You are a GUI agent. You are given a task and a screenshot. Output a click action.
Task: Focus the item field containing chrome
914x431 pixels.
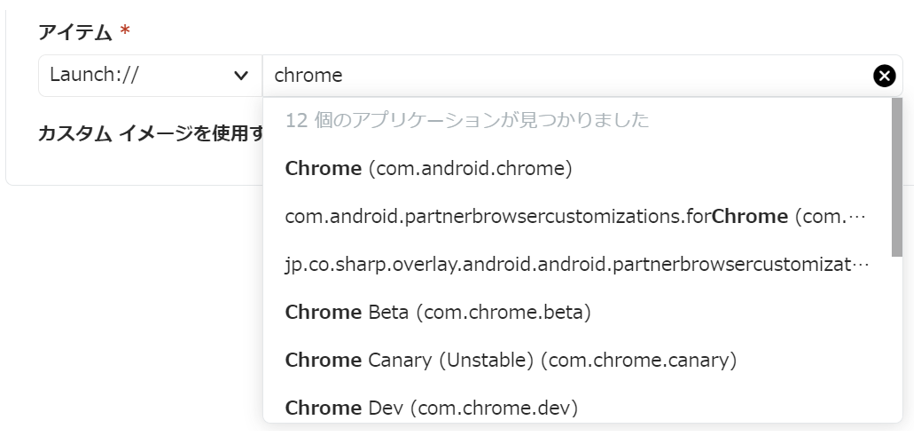click(x=560, y=76)
